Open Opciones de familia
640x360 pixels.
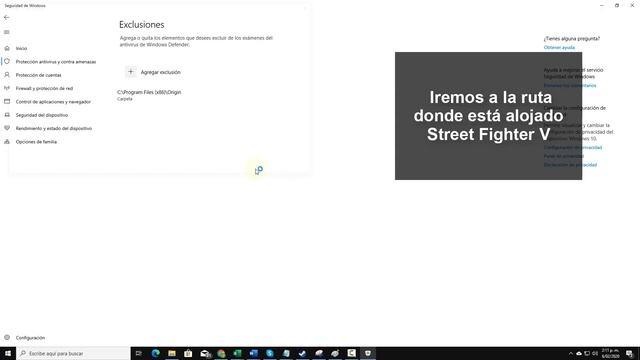36,142
